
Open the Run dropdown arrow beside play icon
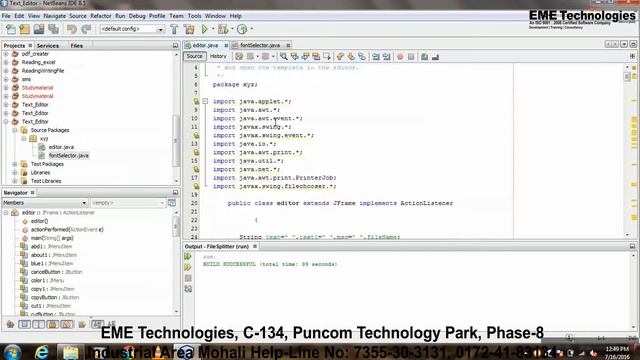click(213, 29)
